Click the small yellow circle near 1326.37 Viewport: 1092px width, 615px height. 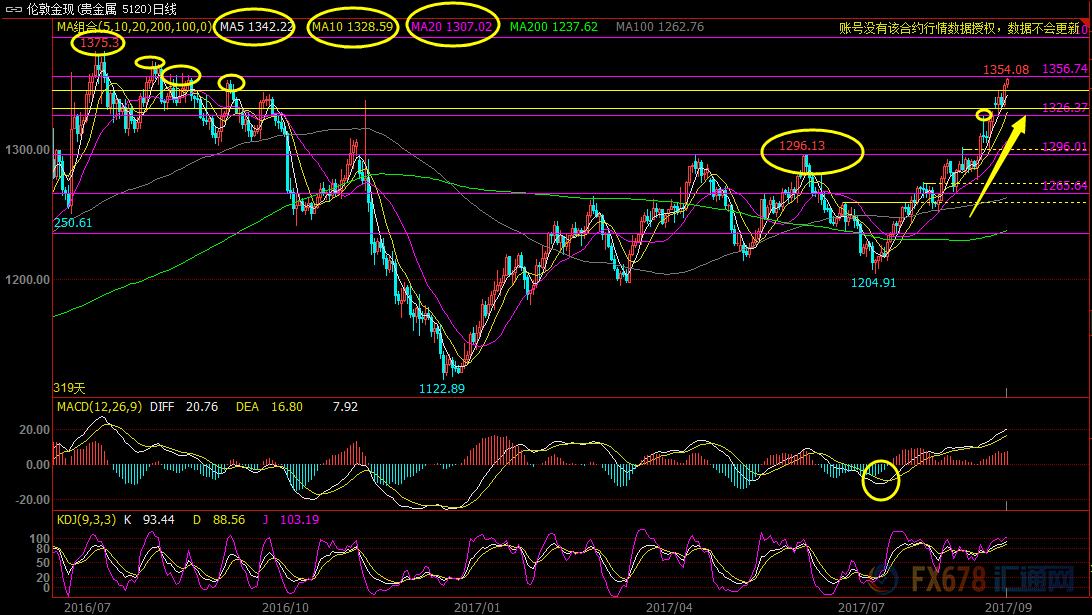[984, 115]
